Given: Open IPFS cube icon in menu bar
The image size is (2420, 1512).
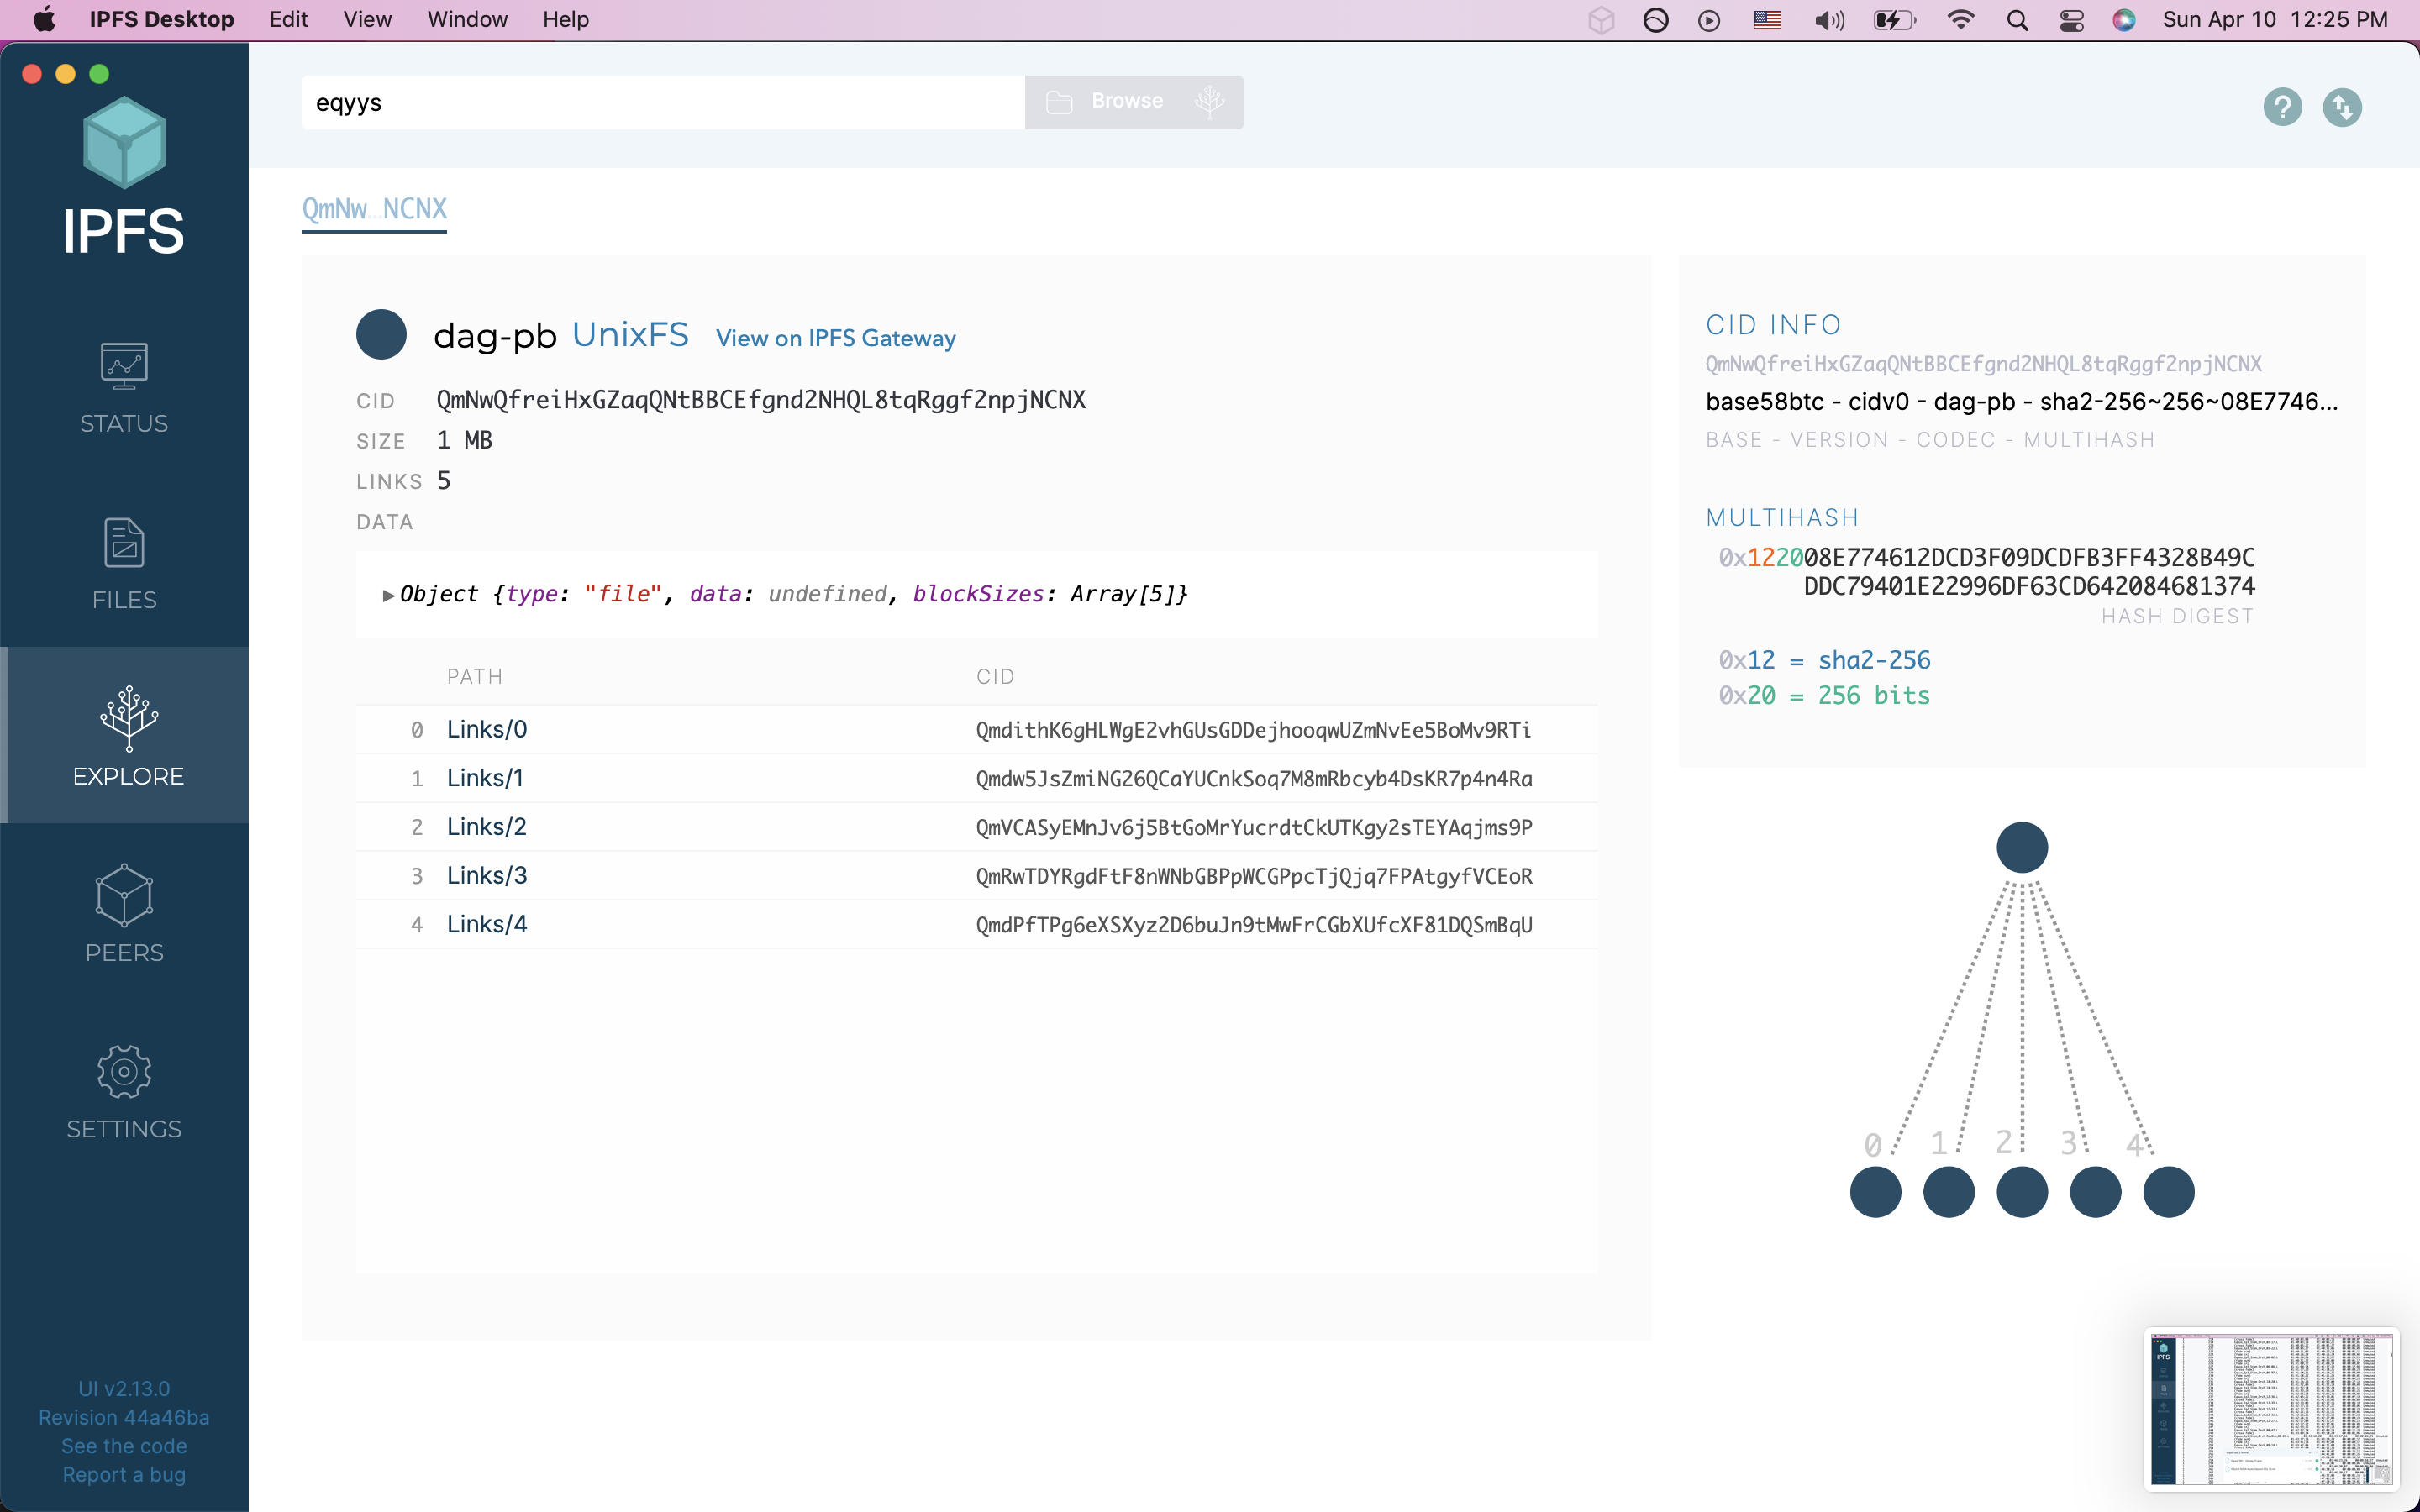Looking at the screenshot, I should 1601,20.
